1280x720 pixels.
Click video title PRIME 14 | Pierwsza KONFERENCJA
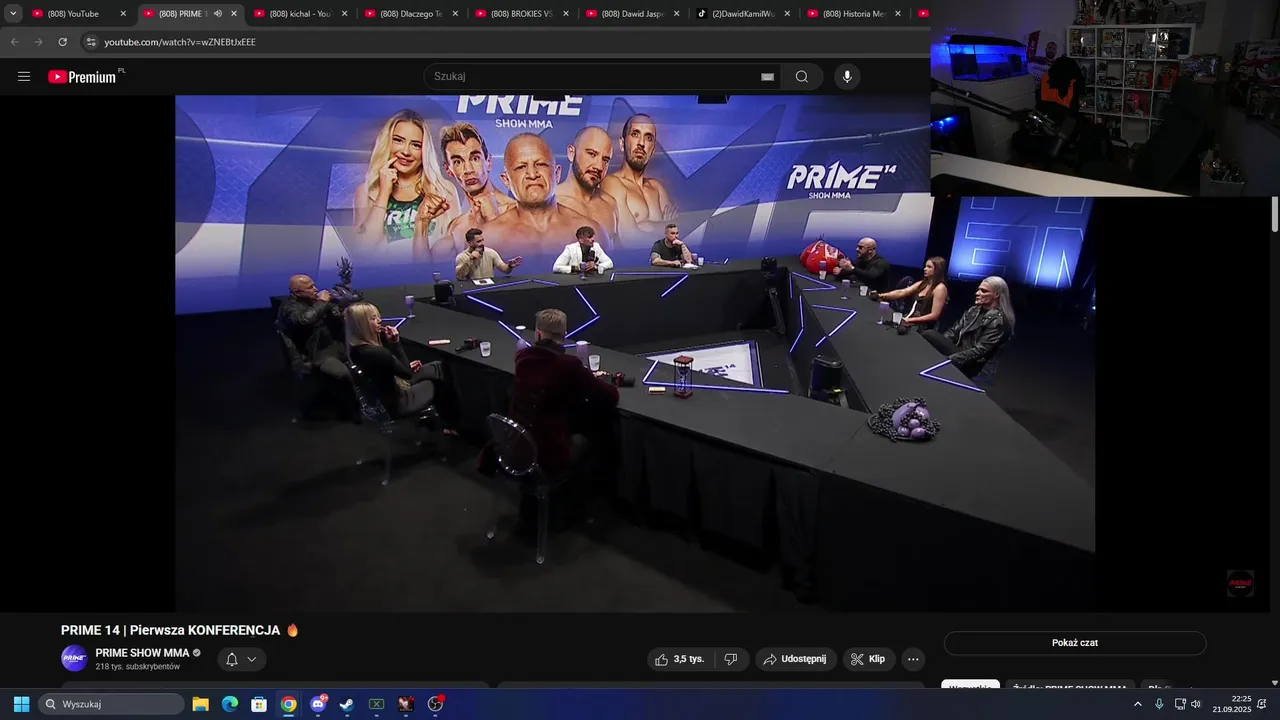[170, 630]
